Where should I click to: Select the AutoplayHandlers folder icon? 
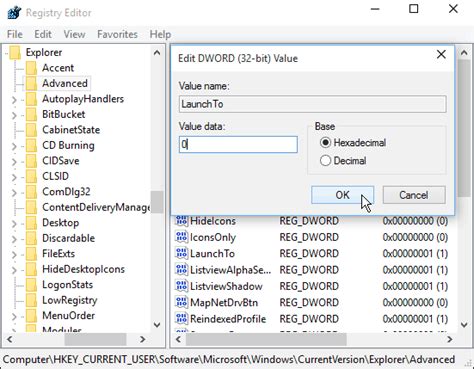[31, 99]
